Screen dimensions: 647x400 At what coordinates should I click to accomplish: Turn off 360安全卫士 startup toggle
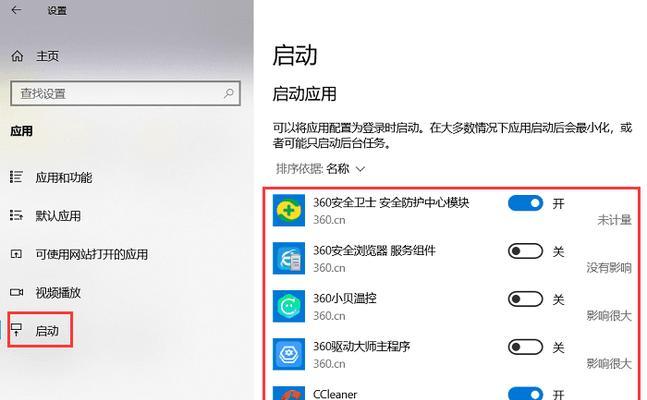[x=525, y=203]
